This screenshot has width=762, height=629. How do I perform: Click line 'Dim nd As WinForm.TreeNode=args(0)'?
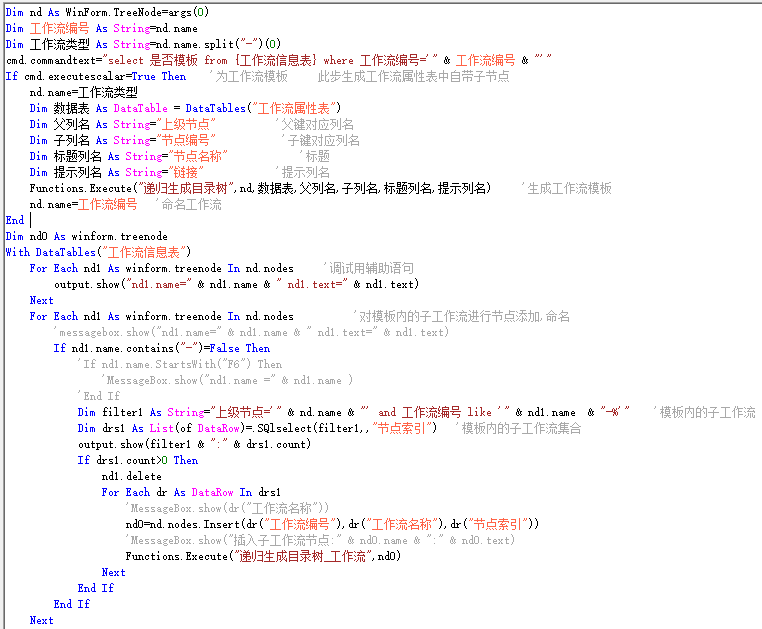tap(107, 12)
